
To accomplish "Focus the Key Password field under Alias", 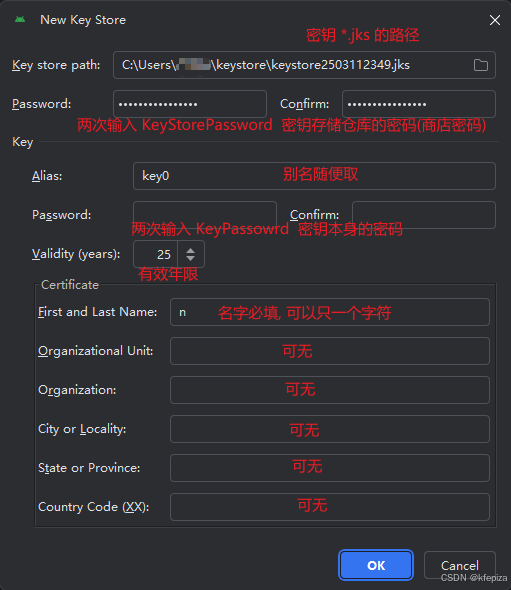I will 205,215.
